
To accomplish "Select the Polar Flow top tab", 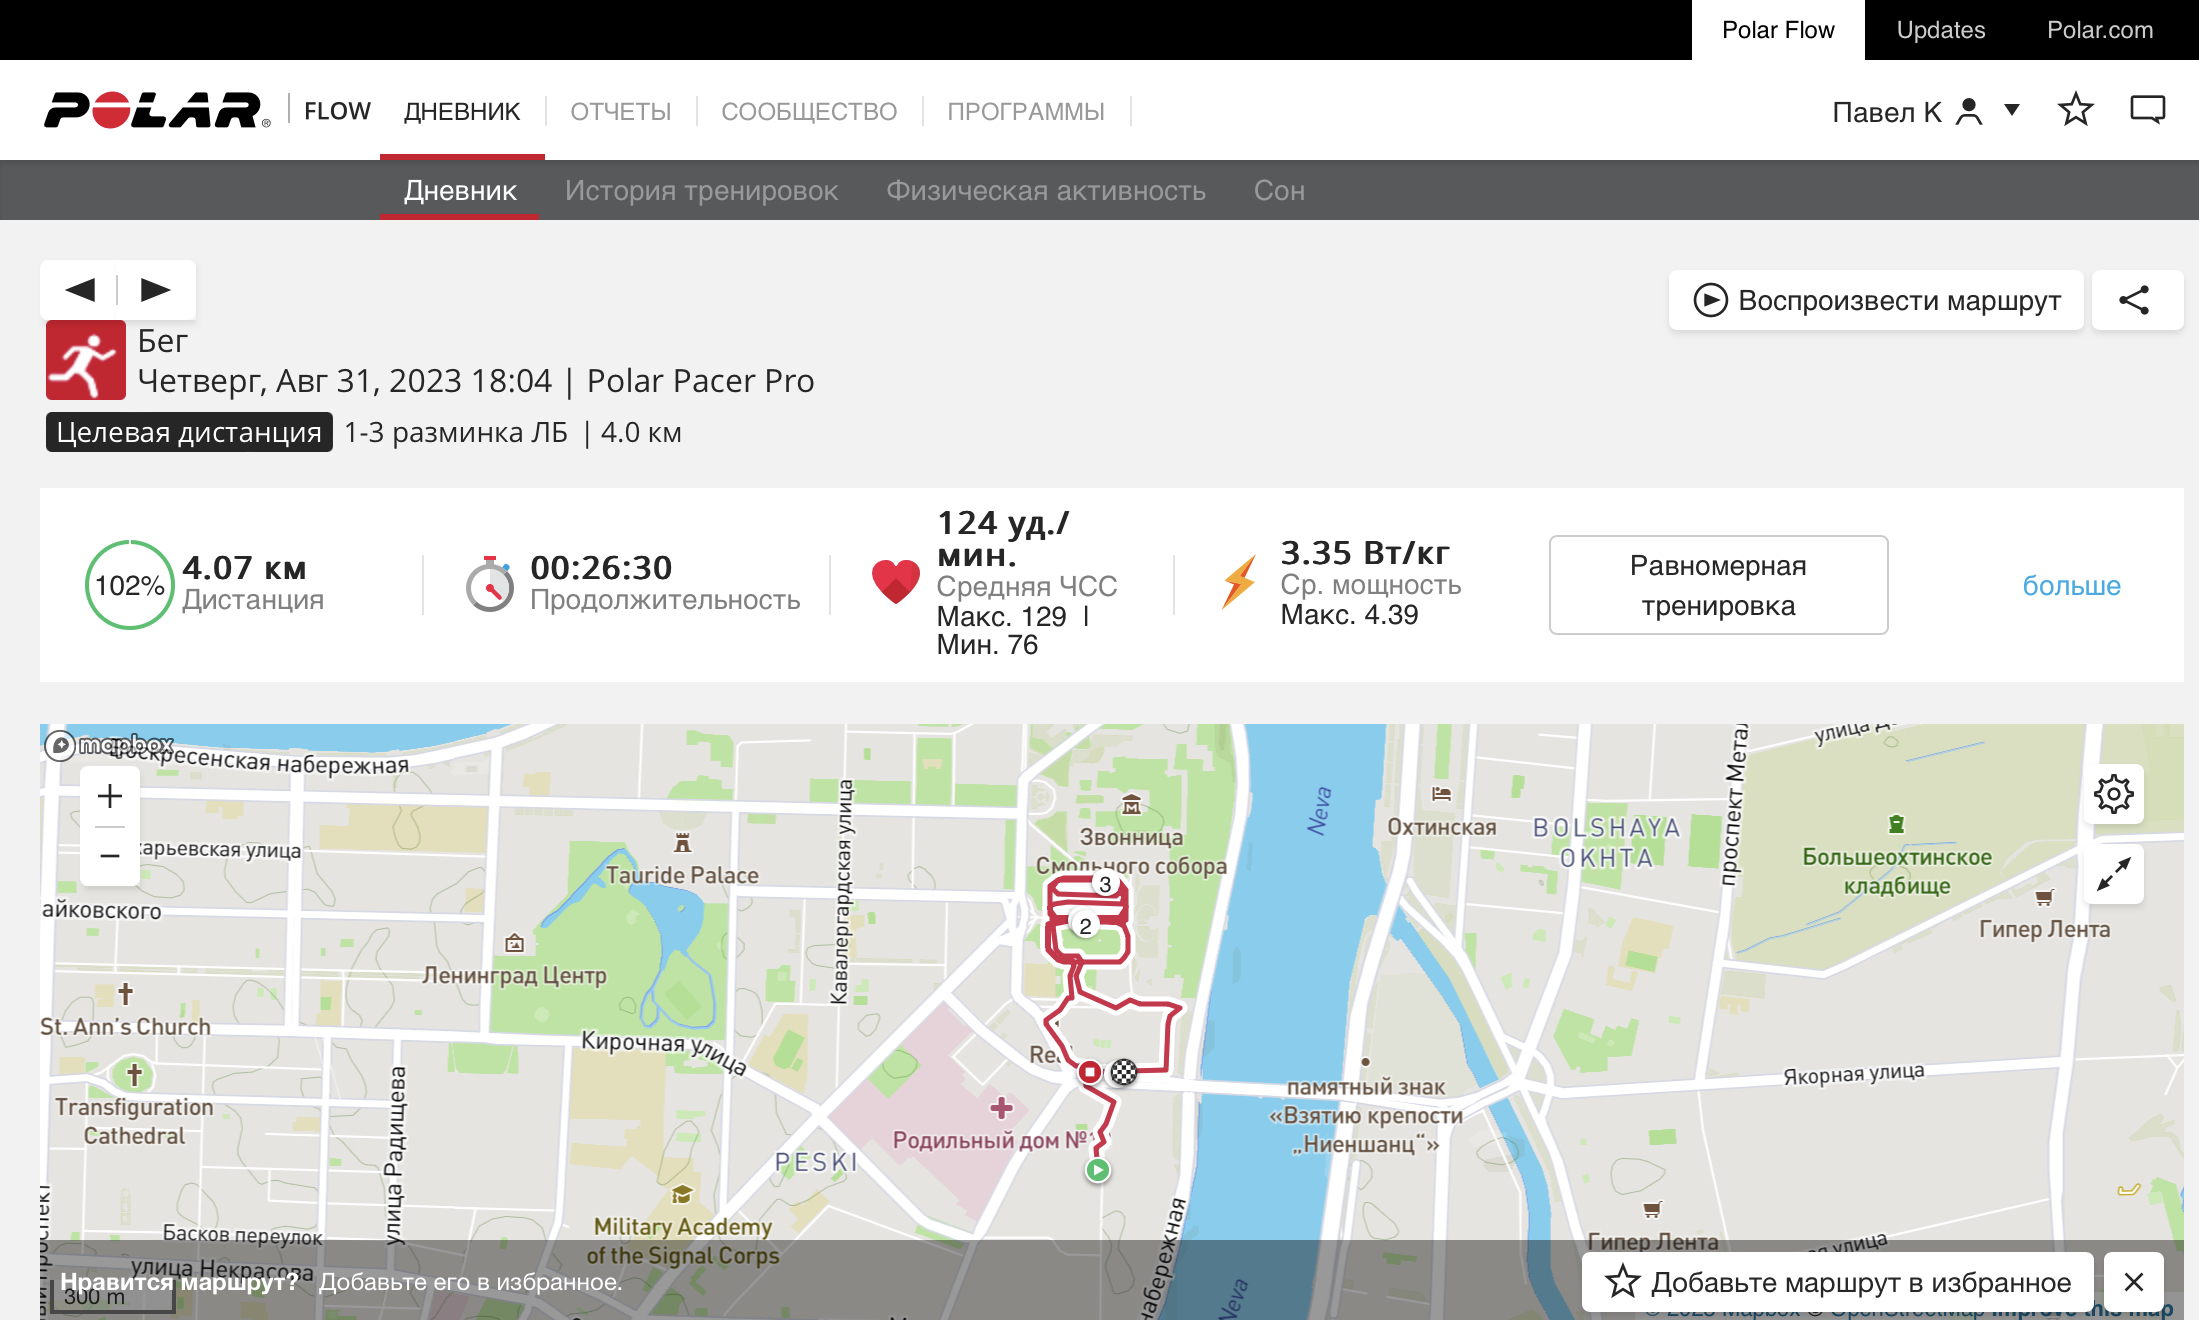I will 1778,30.
